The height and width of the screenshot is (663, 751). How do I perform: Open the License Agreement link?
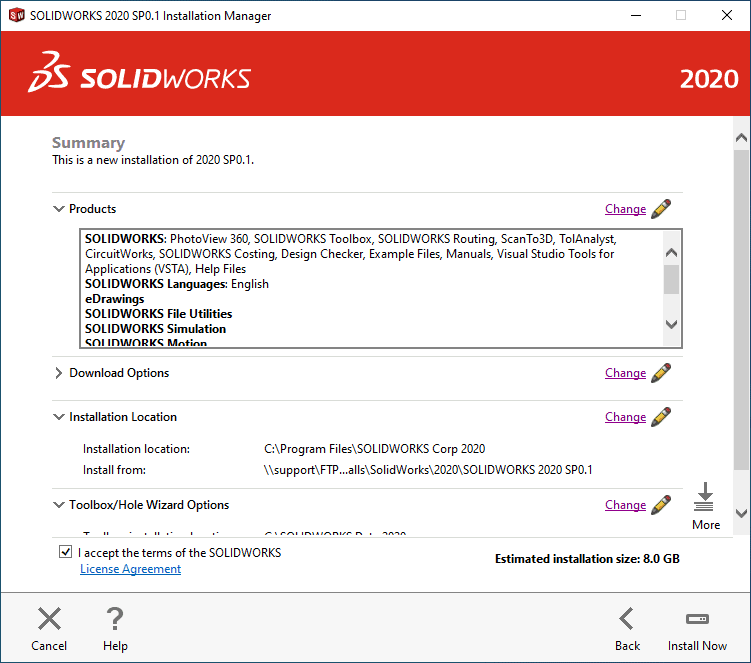130,569
